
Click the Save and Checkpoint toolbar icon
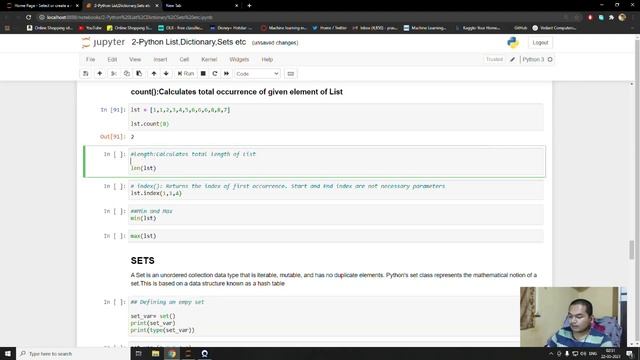(x=86, y=73)
